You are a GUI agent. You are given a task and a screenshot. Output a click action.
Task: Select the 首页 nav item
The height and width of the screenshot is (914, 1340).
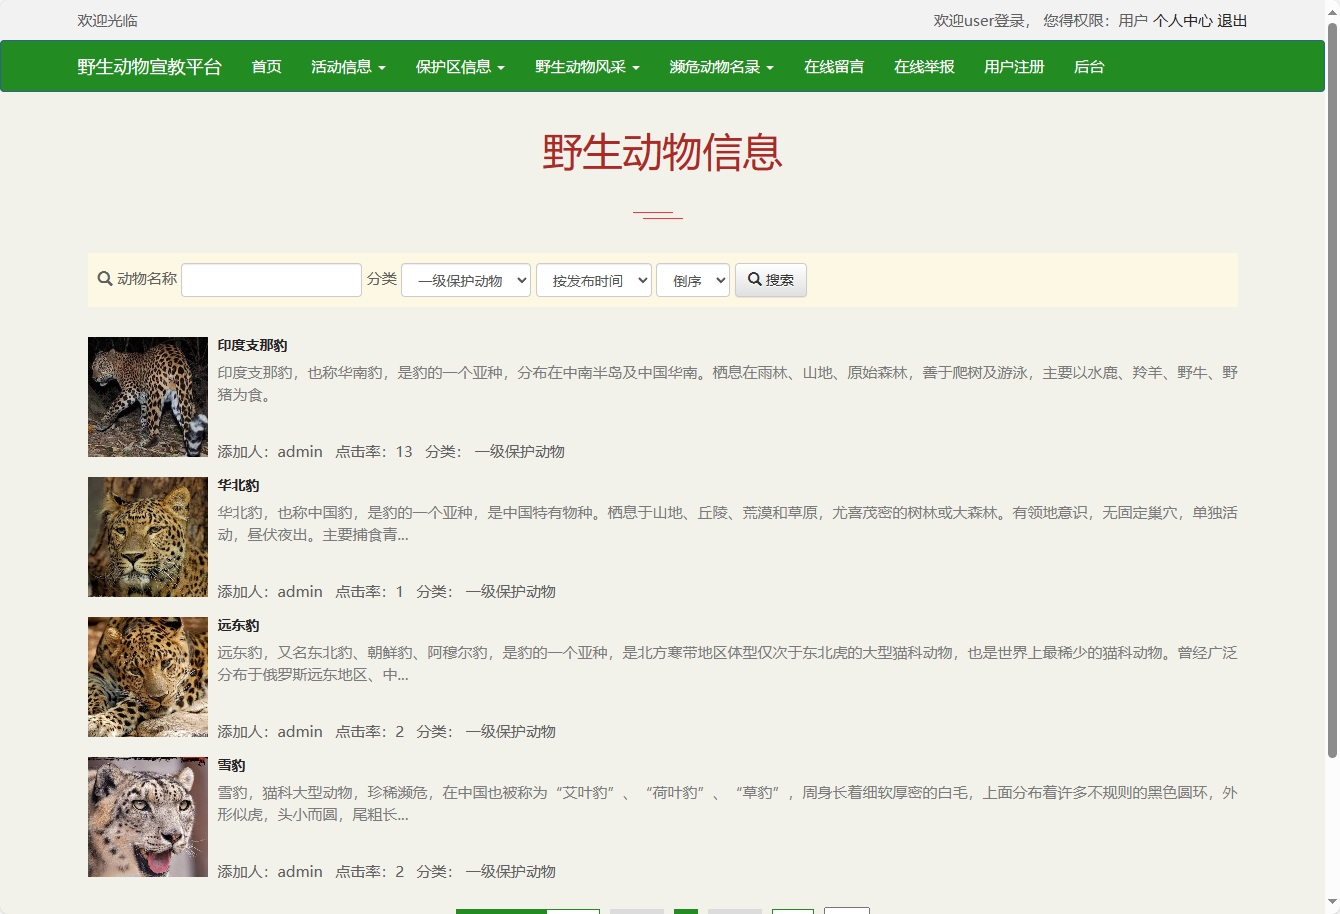coord(266,66)
